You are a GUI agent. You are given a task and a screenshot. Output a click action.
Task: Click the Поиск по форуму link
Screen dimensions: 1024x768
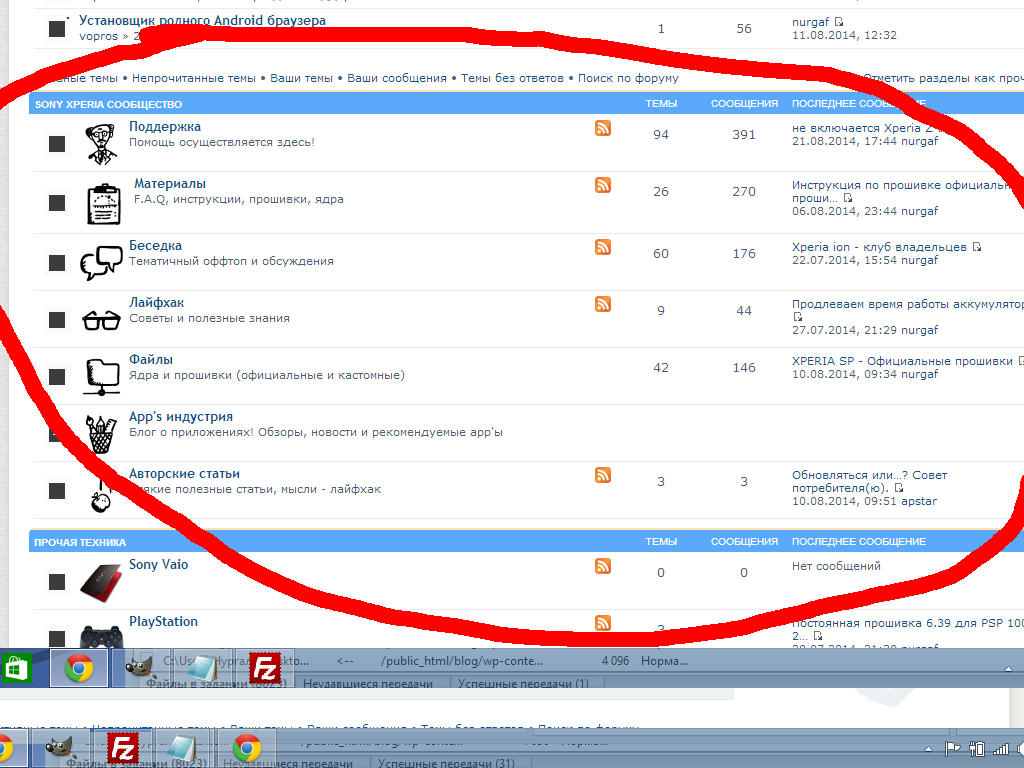[x=628, y=78]
